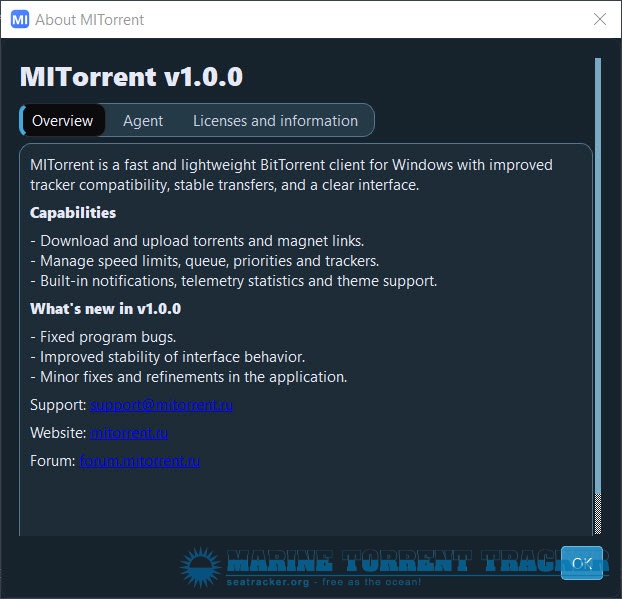Open the support@mitorrent.ru email link

pos(161,405)
